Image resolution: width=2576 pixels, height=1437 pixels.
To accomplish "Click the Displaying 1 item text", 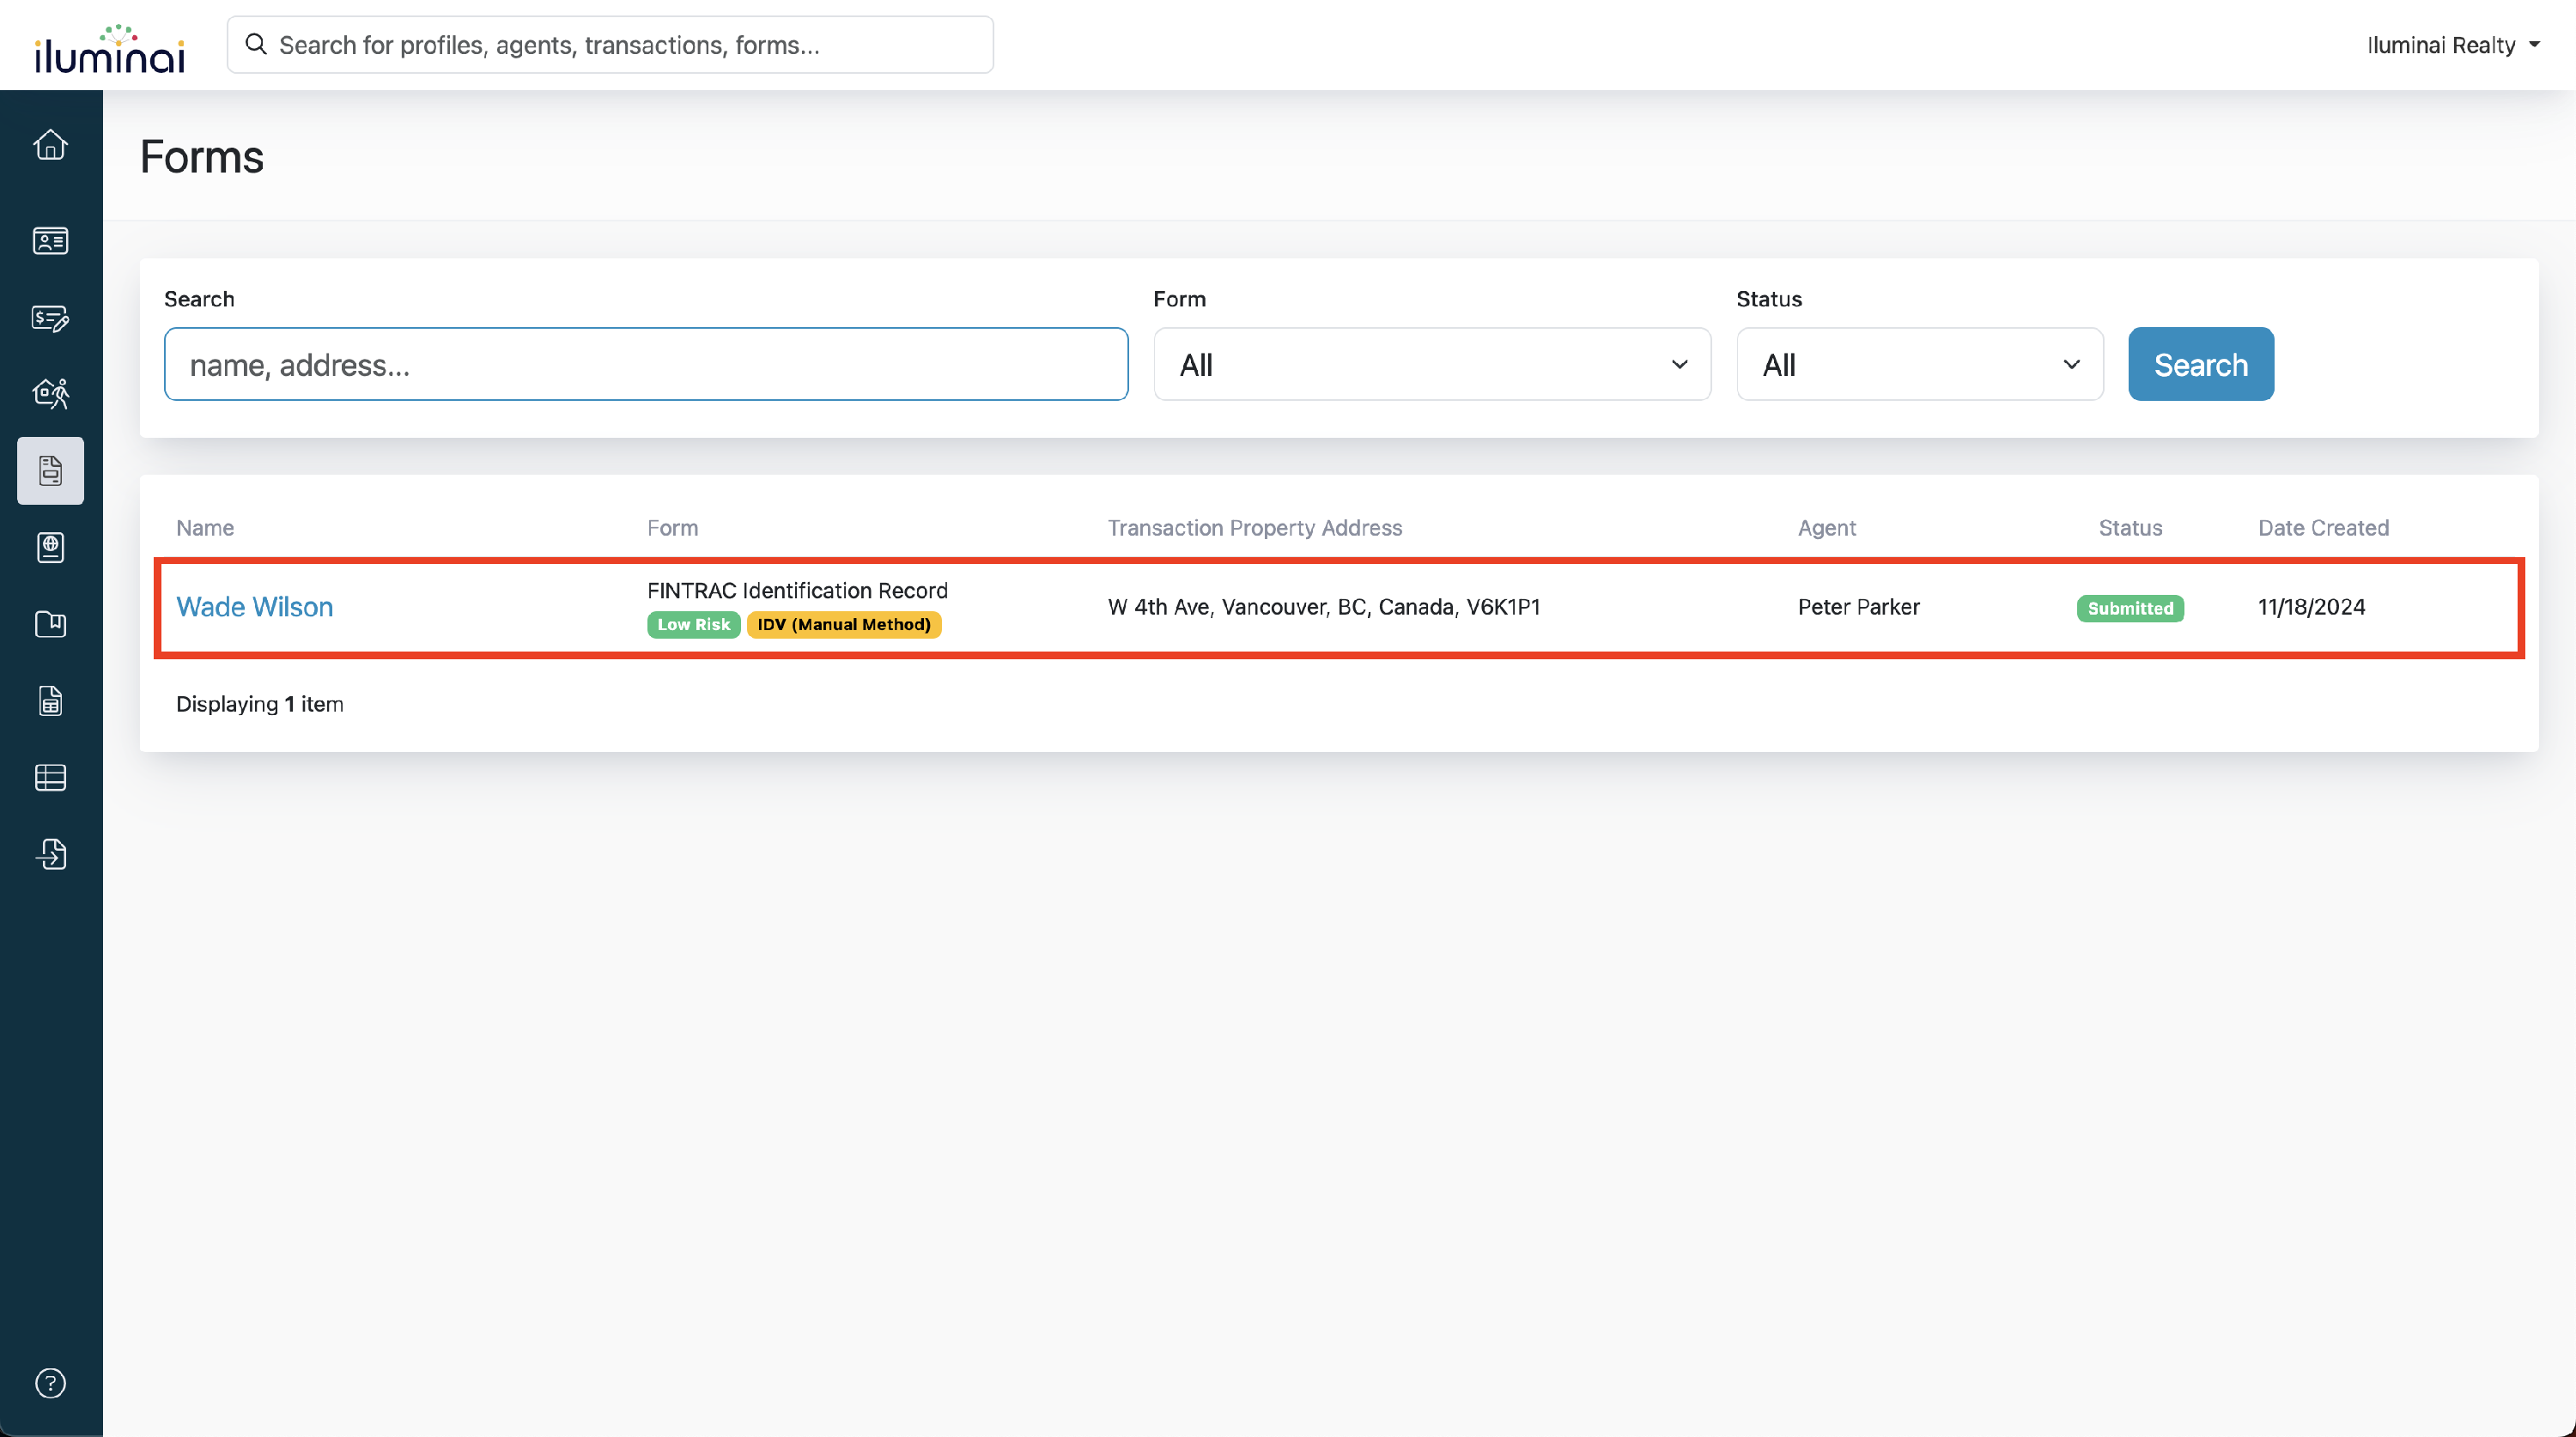I will pos(259,703).
